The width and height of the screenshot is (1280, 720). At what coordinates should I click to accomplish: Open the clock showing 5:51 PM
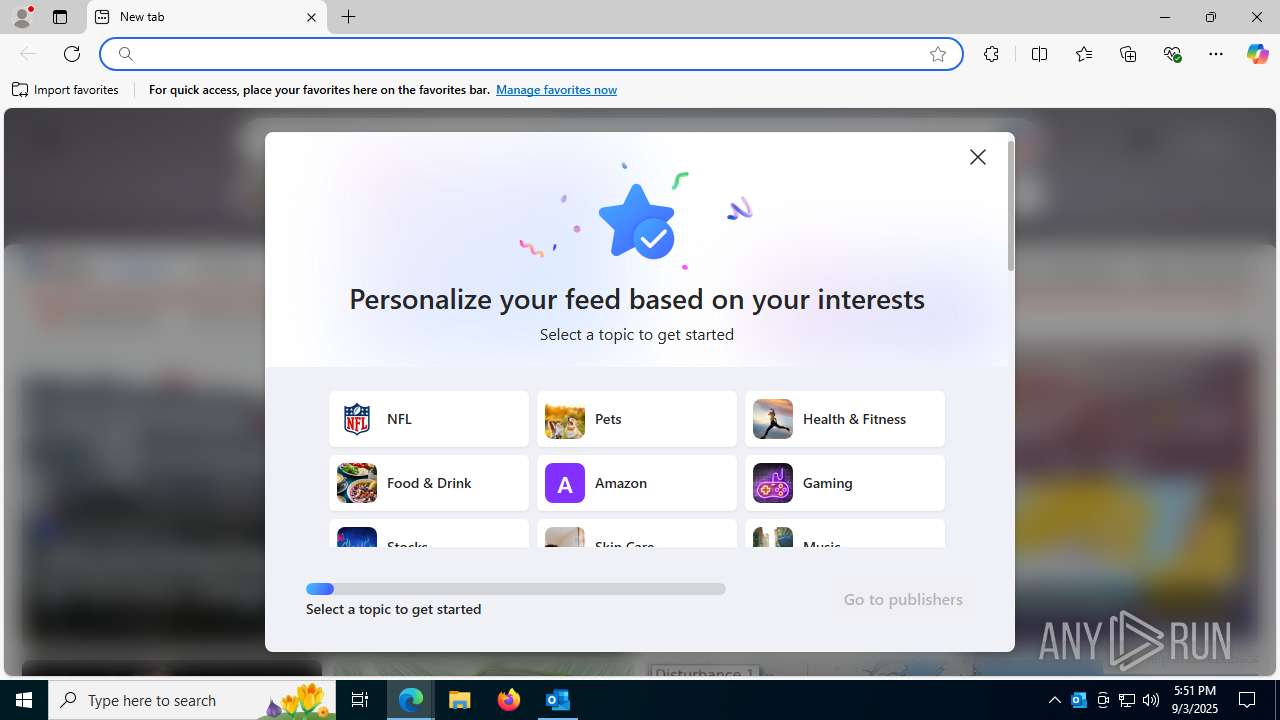pyautogui.click(x=1195, y=700)
